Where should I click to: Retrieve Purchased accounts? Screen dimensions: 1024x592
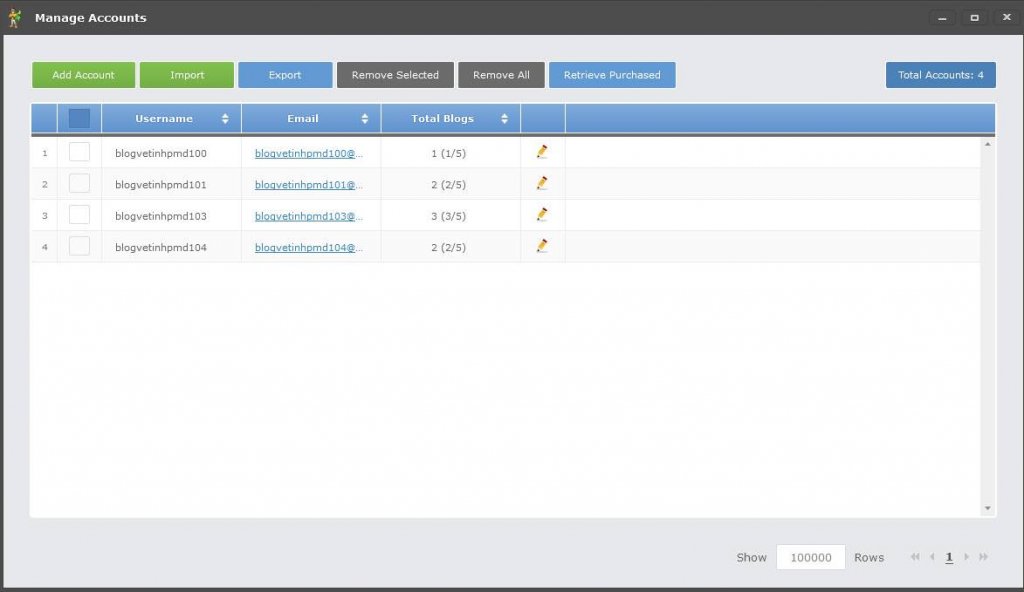coord(612,75)
